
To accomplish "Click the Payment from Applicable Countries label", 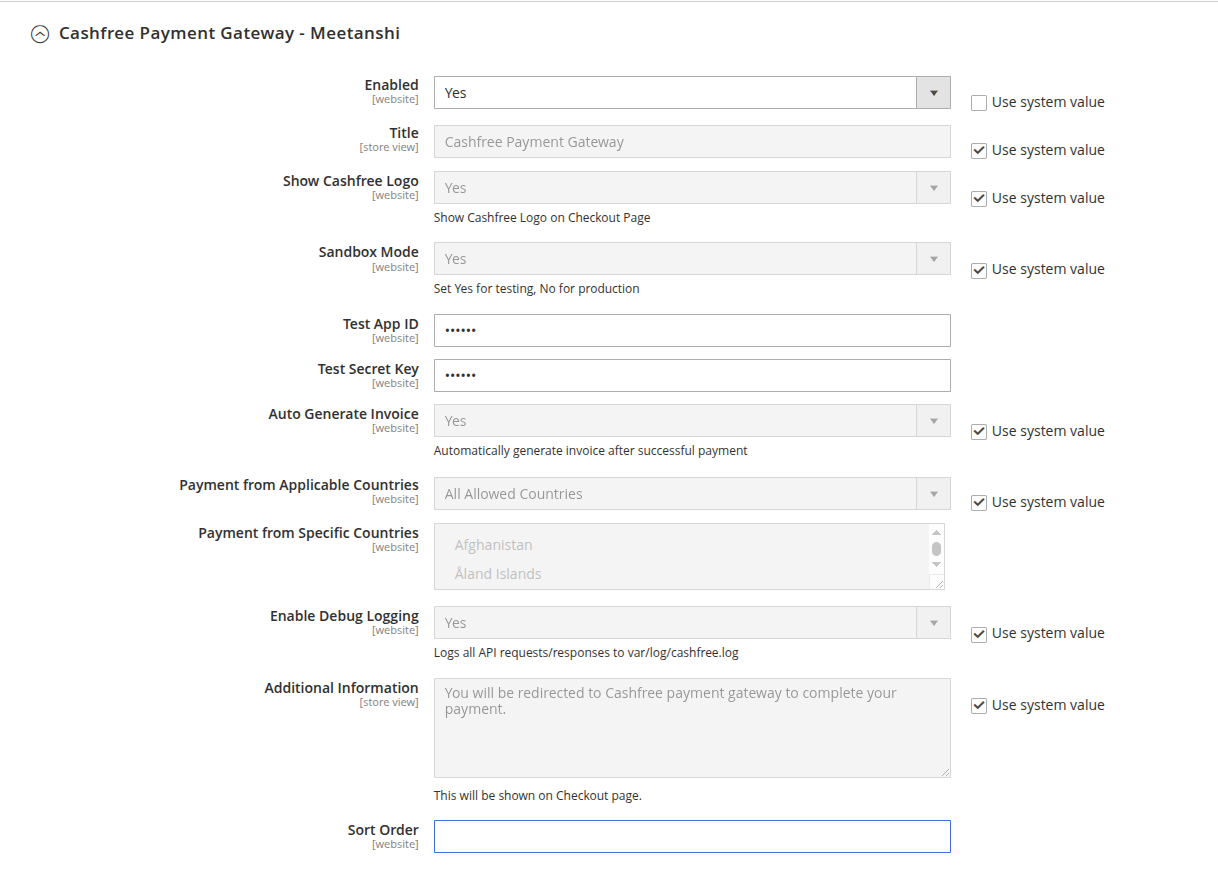I will coord(299,485).
